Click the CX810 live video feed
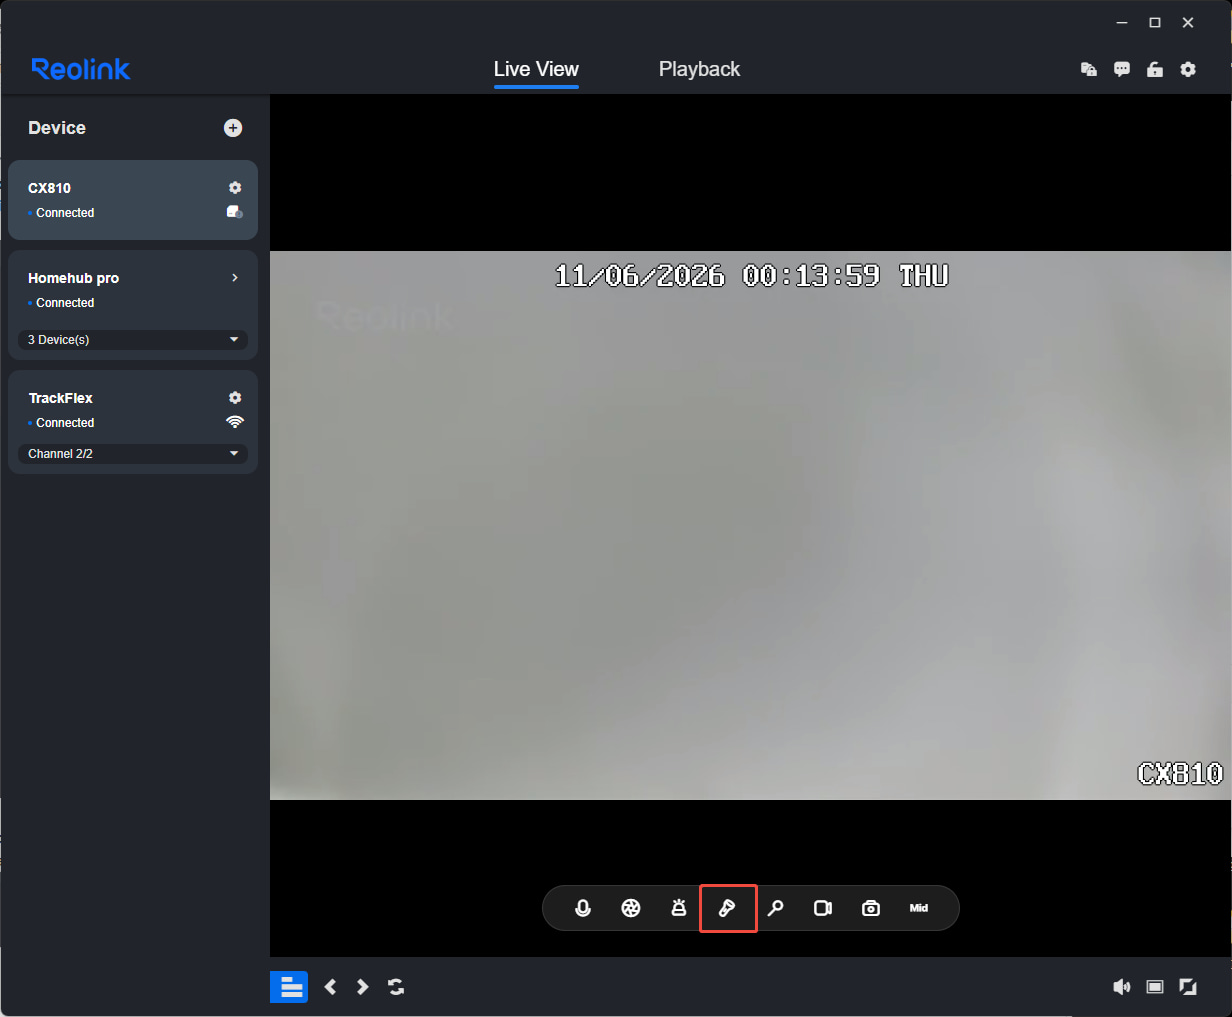 click(x=751, y=525)
